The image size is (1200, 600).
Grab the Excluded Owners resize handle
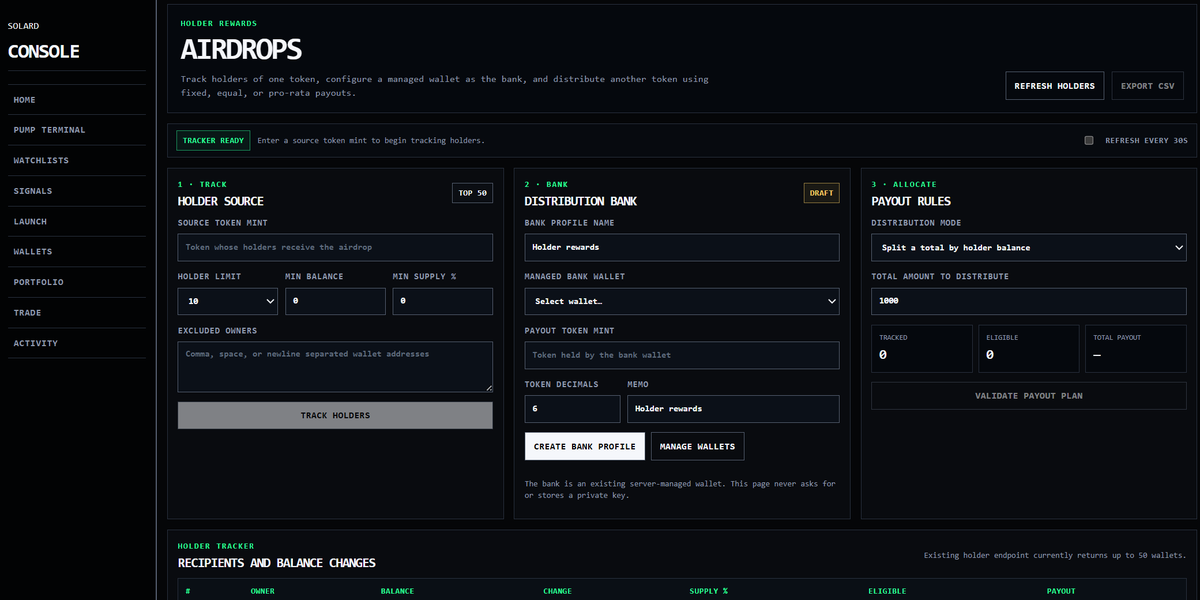click(488, 387)
